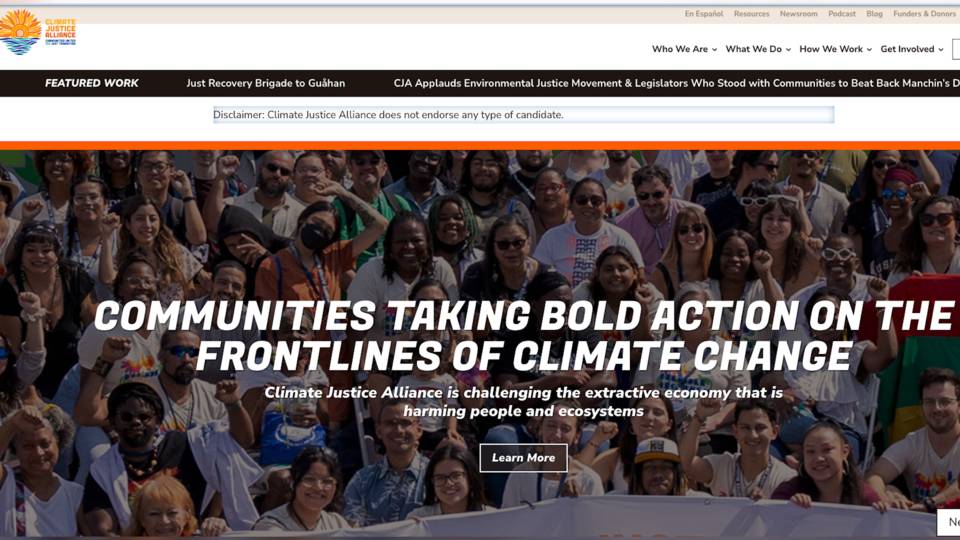Click the disclaimer text box
This screenshot has height=540, width=960.
click(x=523, y=114)
